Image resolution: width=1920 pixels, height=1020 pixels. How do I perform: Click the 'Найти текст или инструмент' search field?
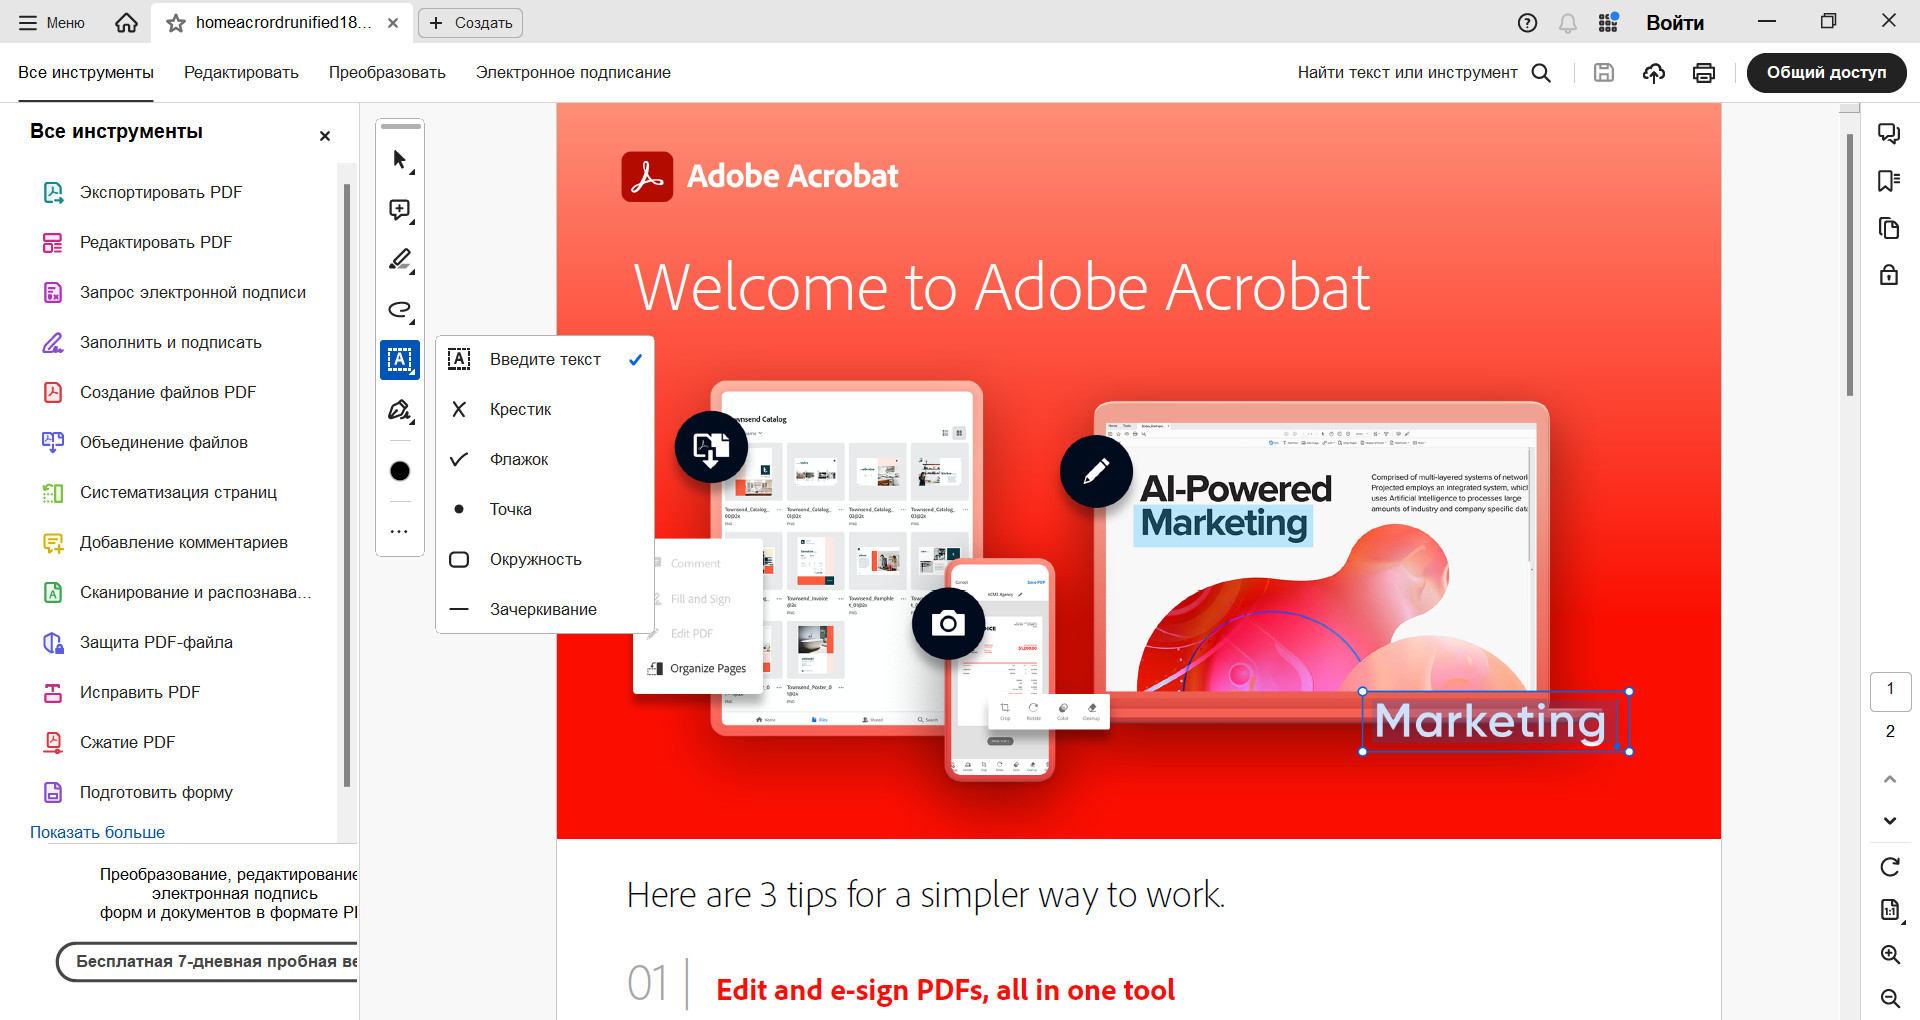pyautogui.click(x=1407, y=73)
